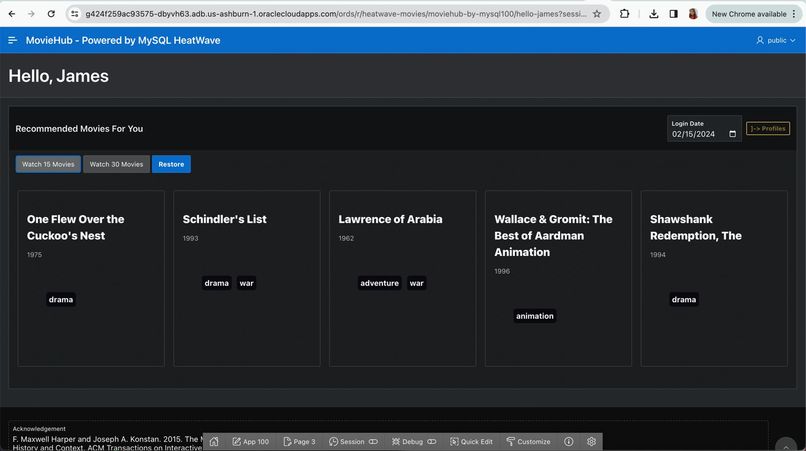Screen dimensions: 806x451
Task: Open the Chrome extensions puzzle icon
Action: pos(625,14)
